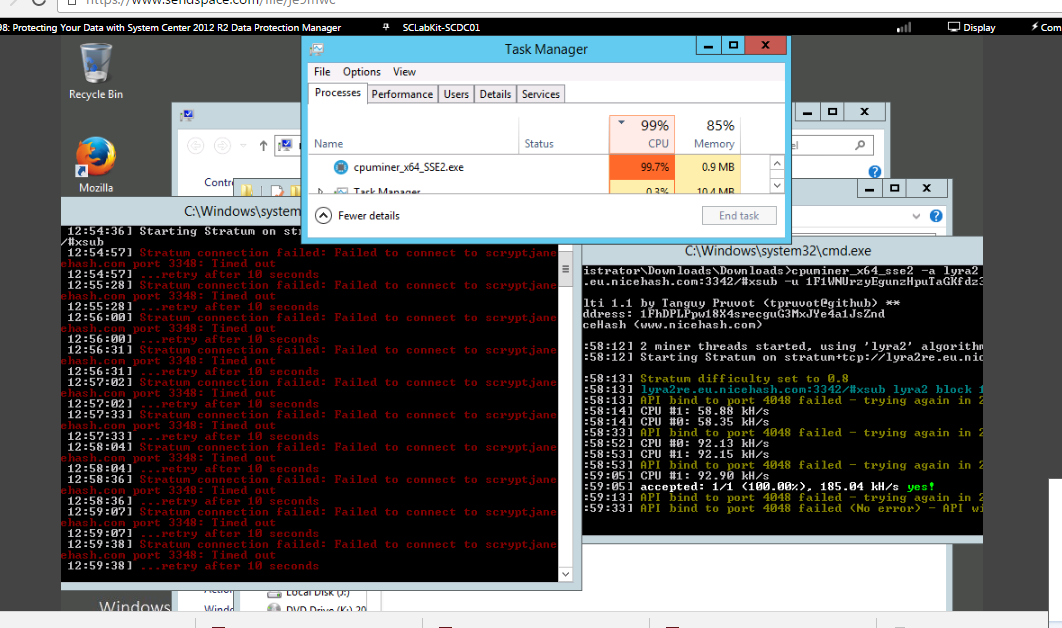
Task: Click the 'CPU #1: 92.90 kH/s' line
Action: [x=677, y=476]
